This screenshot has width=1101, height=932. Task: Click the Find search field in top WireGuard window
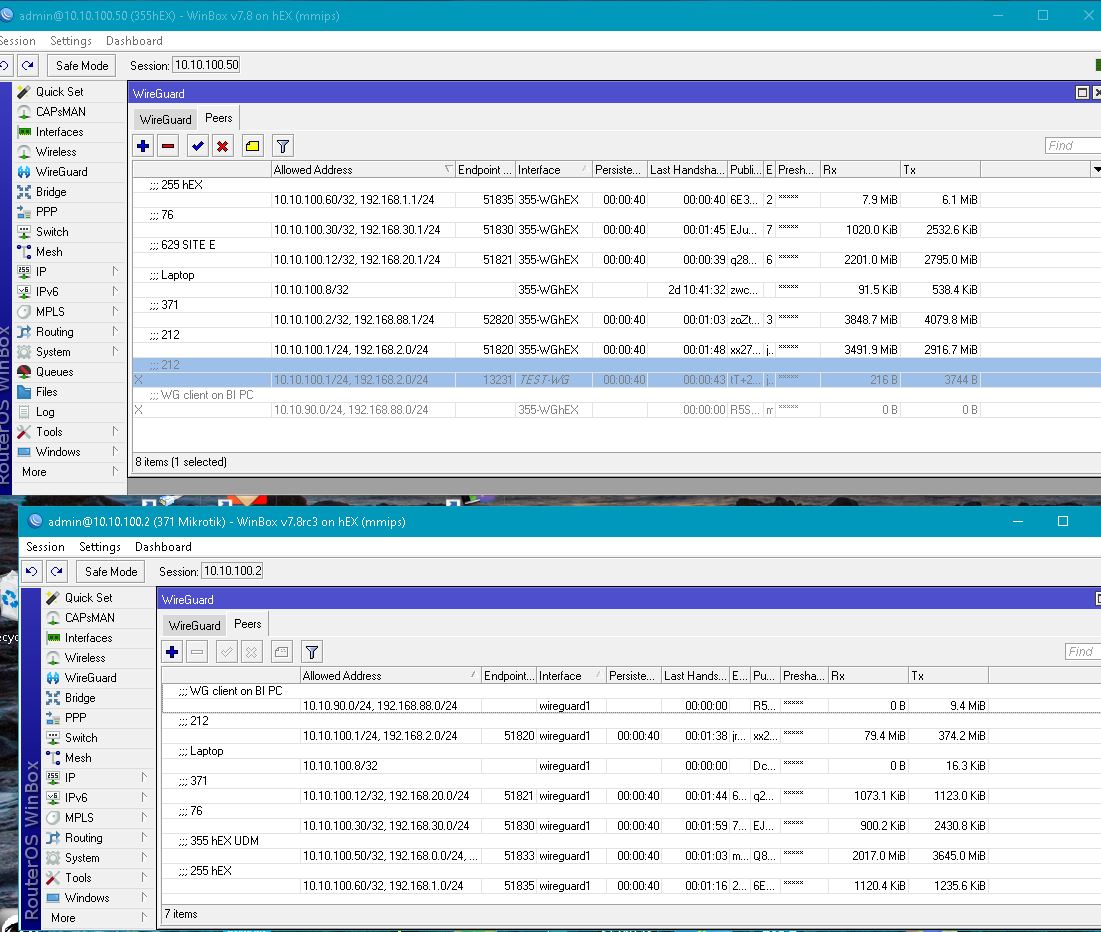1072,146
